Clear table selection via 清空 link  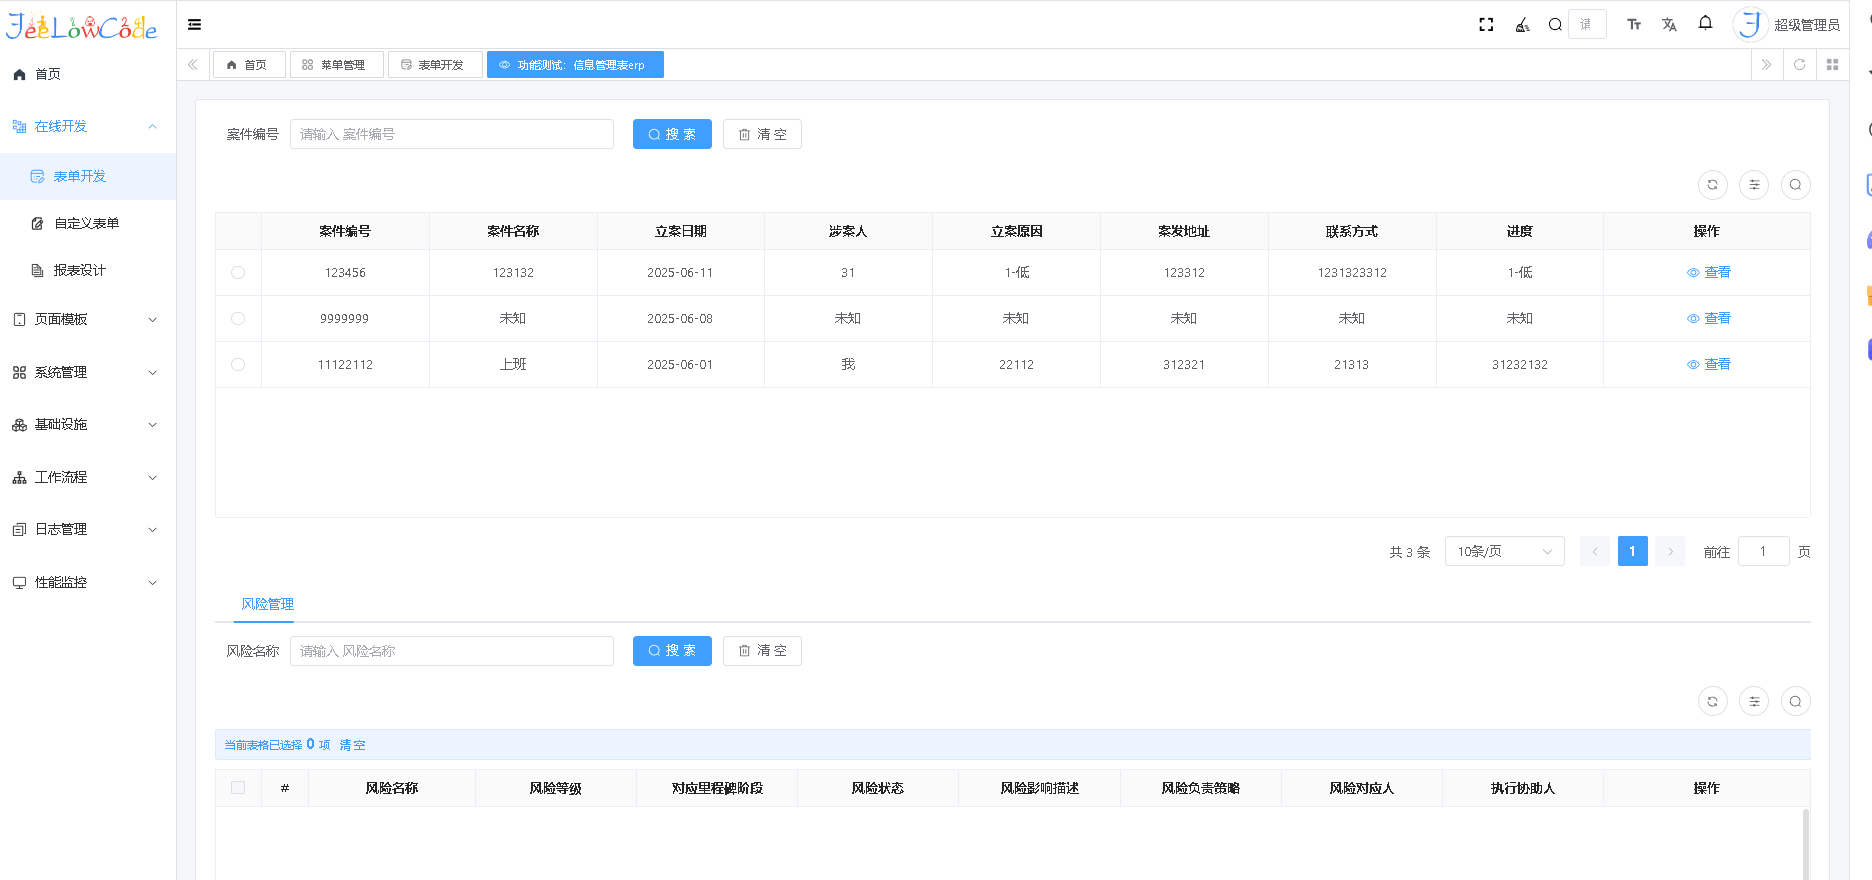tap(352, 745)
